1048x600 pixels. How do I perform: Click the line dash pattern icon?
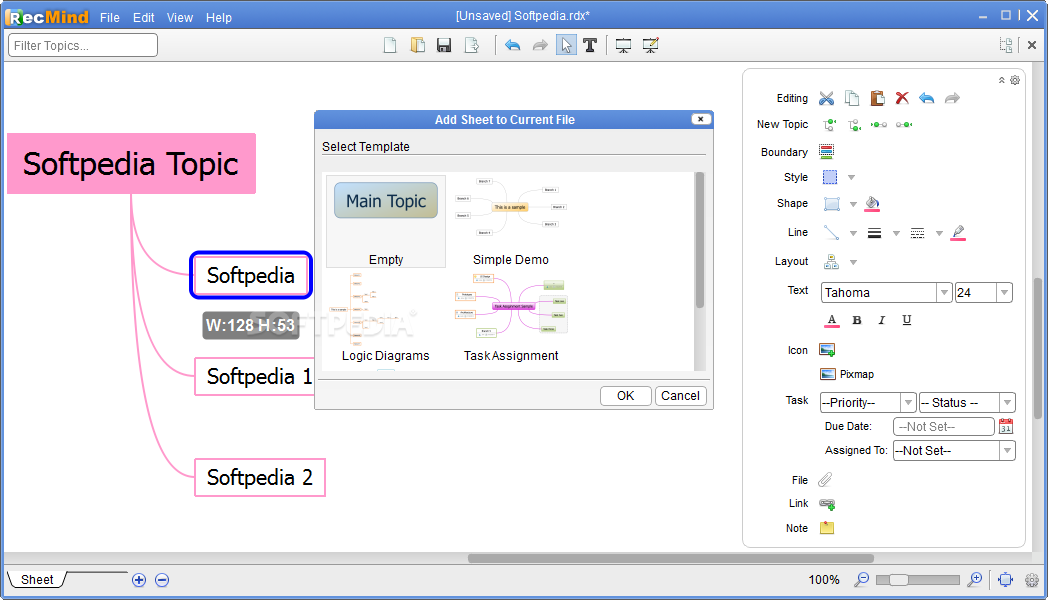(x=918, y=233)
